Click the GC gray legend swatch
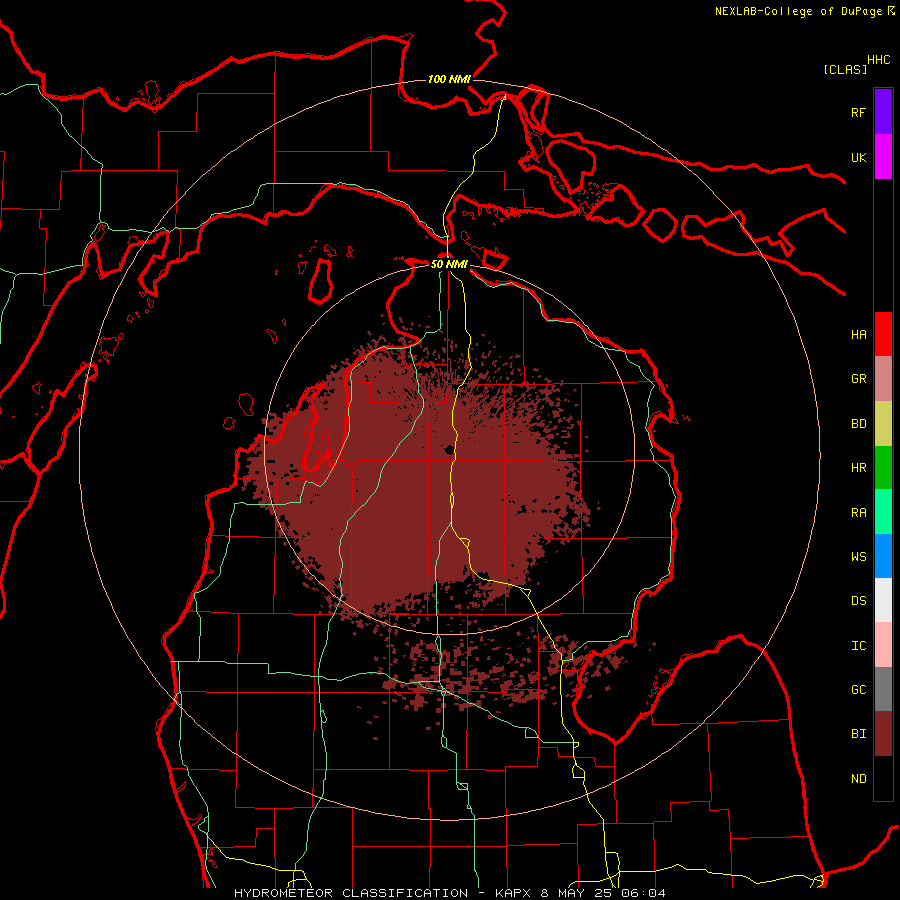This screenshot has height=900, width=900. click(x=883, y=689)
